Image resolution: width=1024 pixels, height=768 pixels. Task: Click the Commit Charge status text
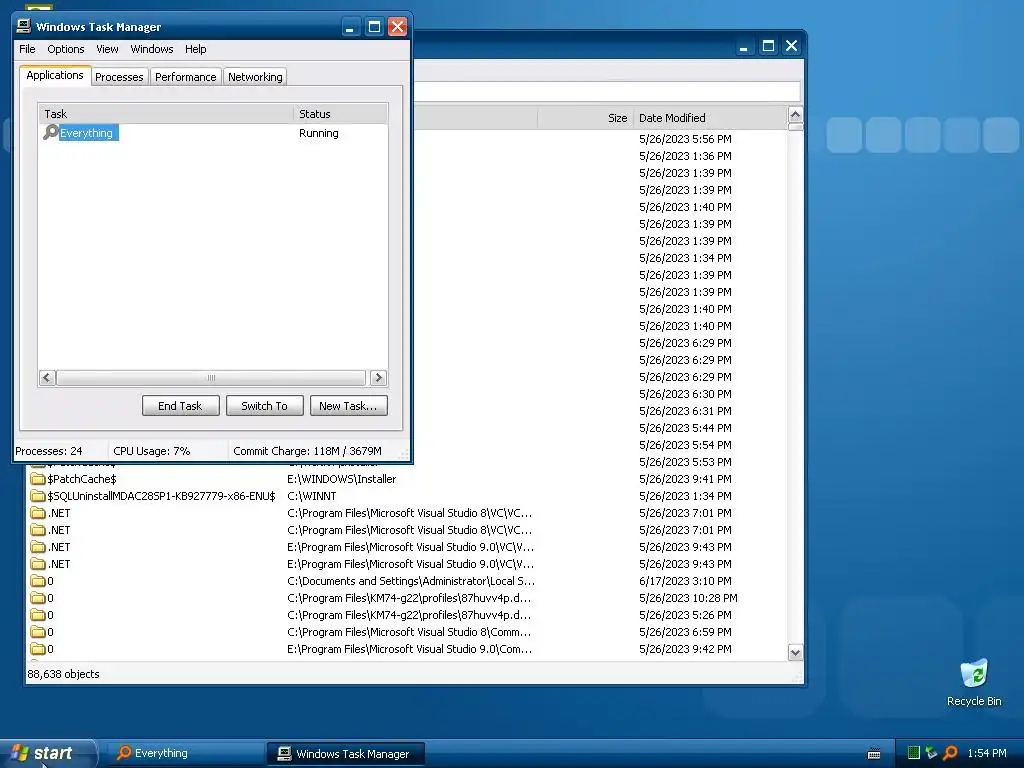click(307, 451)
